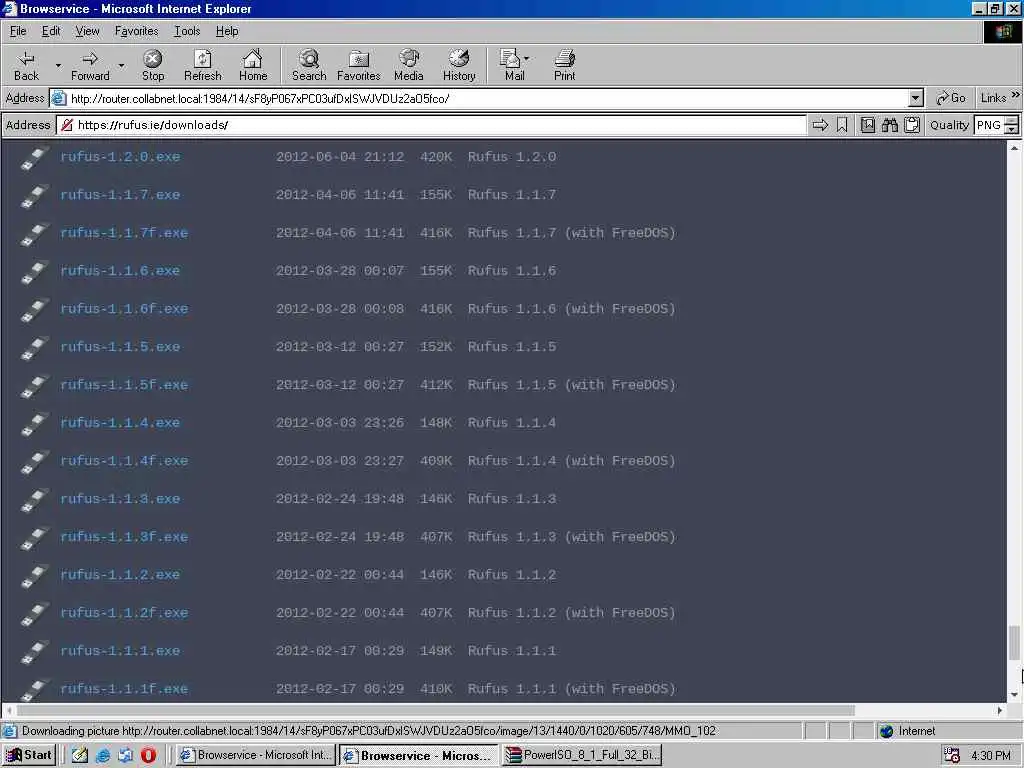Launch Internet Explorer from quick launch
This screenshot has width=1024, height=768.
[103, 755]
